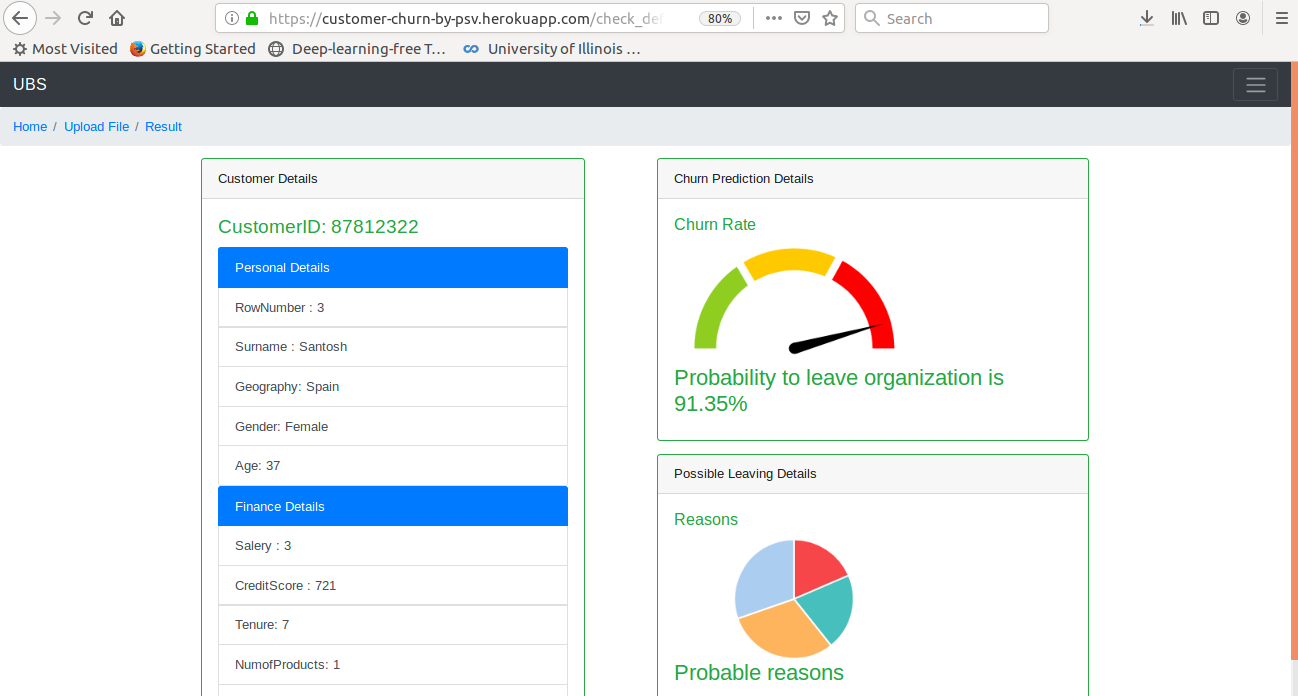The image size is (1298, 696).
Task: Select the Finance Details blue header row
Action: (393, 506)
